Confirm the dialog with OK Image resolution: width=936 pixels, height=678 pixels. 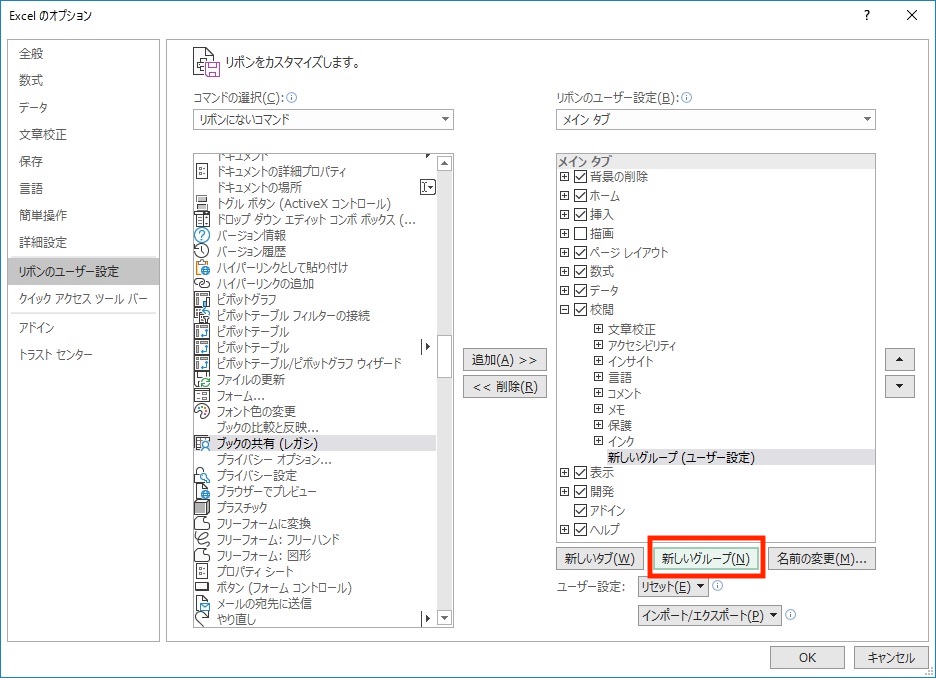tap(807, 658)
